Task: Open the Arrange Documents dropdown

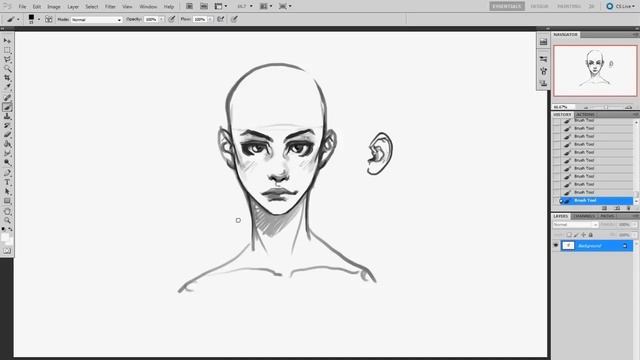Action: 267,6
